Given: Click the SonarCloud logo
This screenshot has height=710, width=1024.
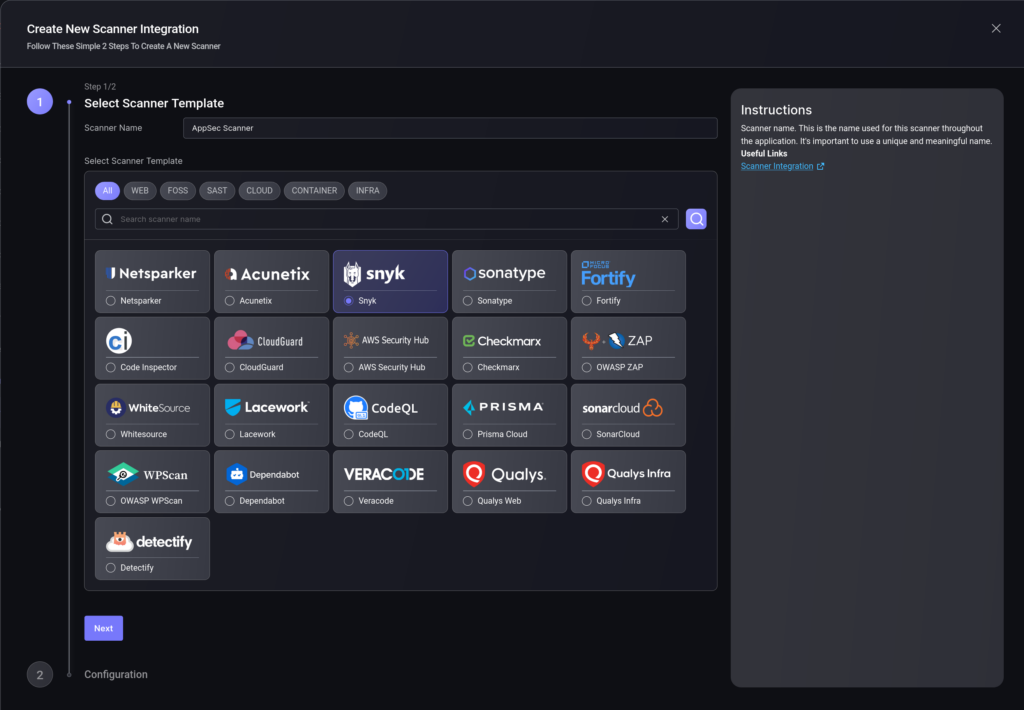Looking at the screenshot, I should pos(622,408).
